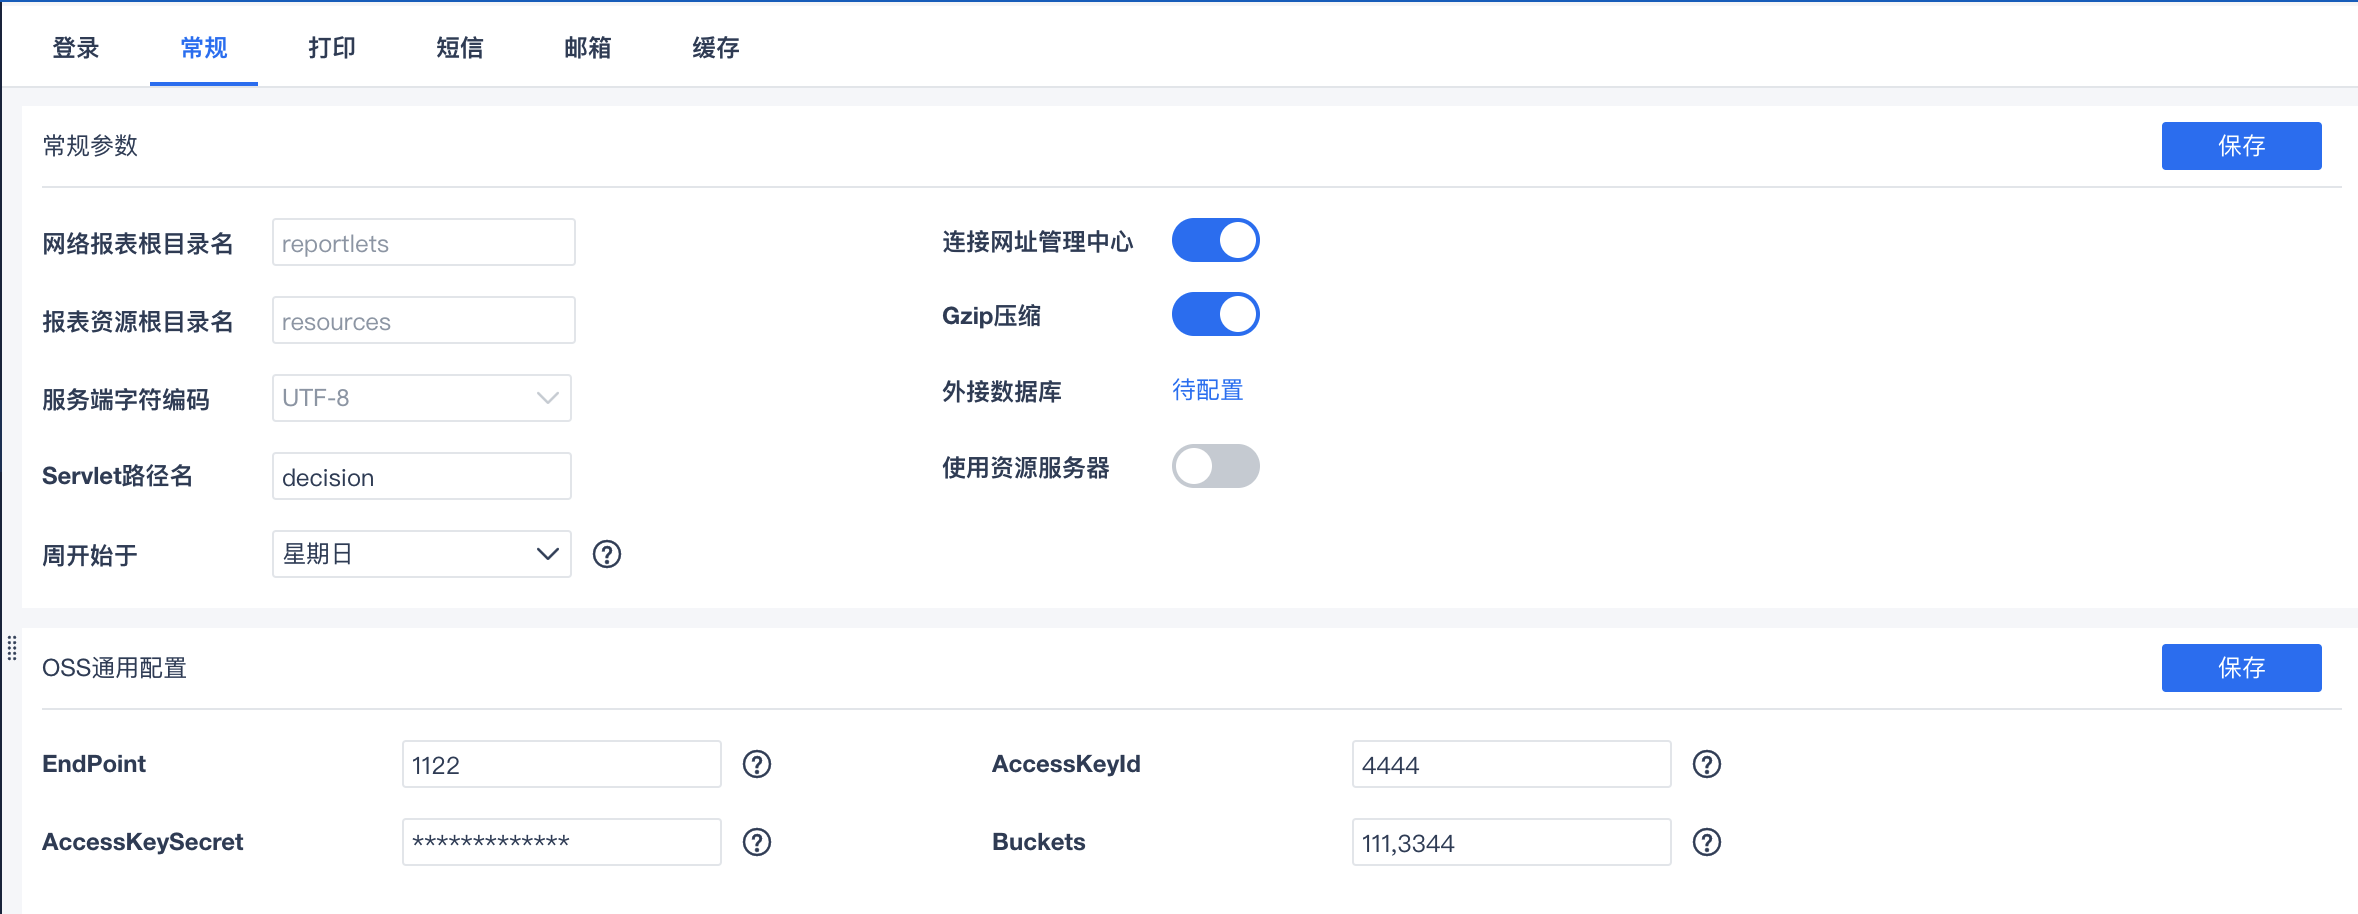The height and width of the screenshot is (914, 2358).
Task: Disable the 连接网址管理中心 switch
Action: (x=1215, y=240)
